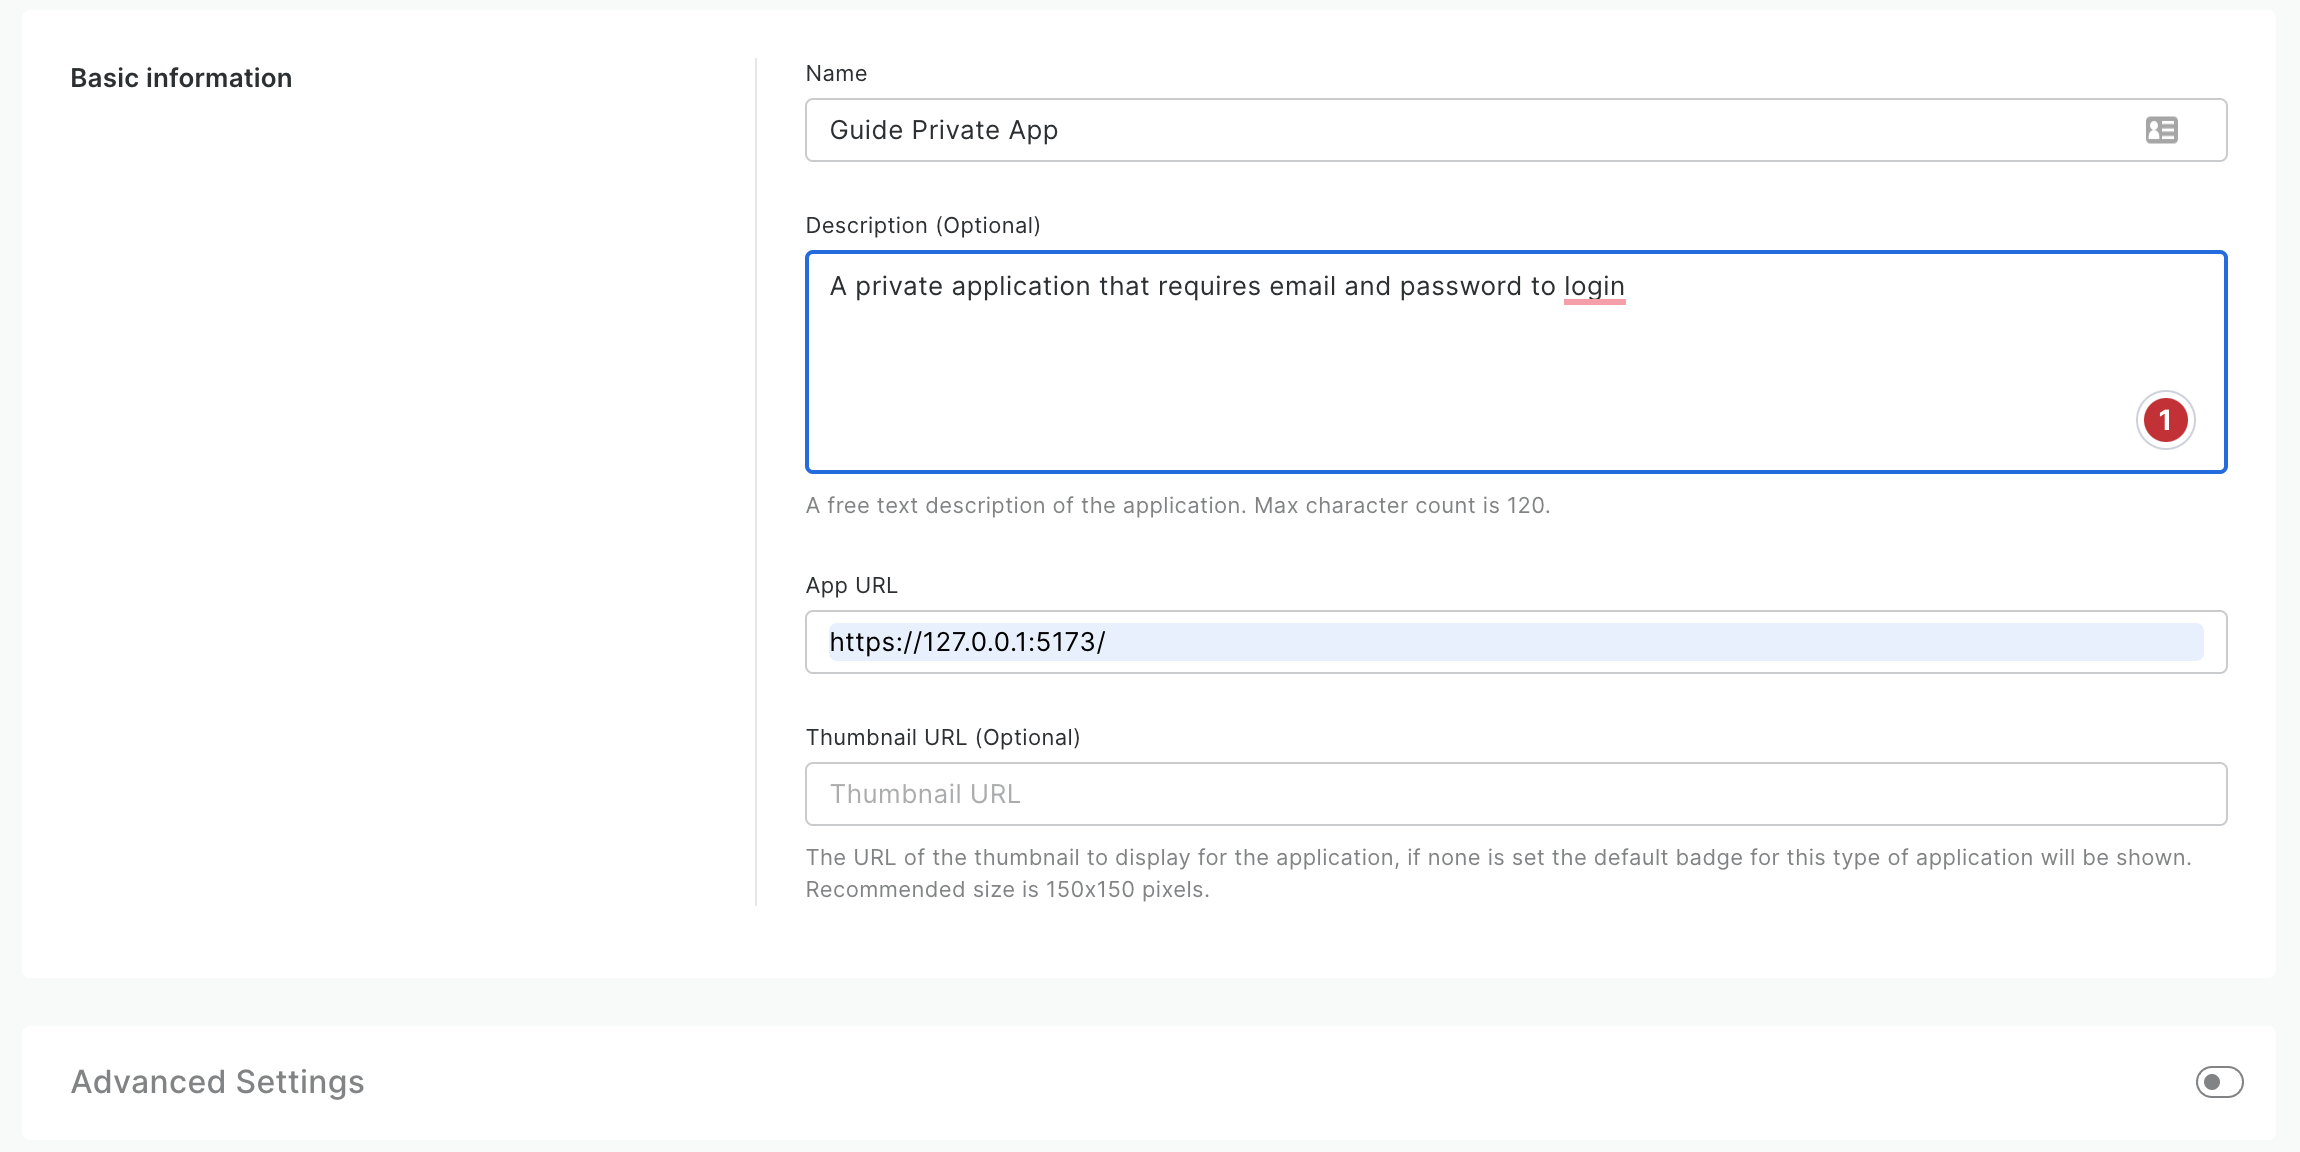The width and height of the screenshot is (2300, 1152).
Task: Click the max character count help text
Action: 1177,505
